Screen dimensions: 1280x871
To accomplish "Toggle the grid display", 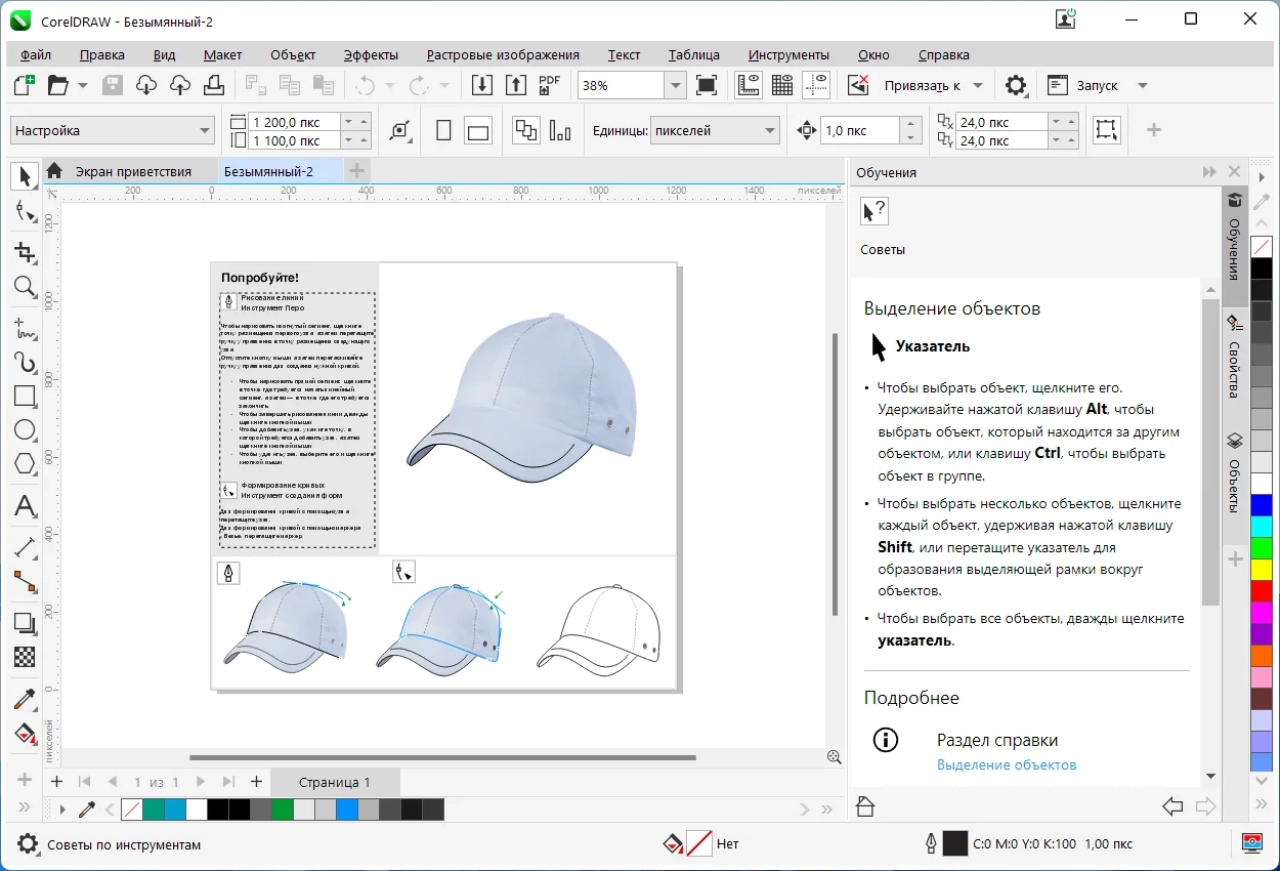I will [782, 86].
